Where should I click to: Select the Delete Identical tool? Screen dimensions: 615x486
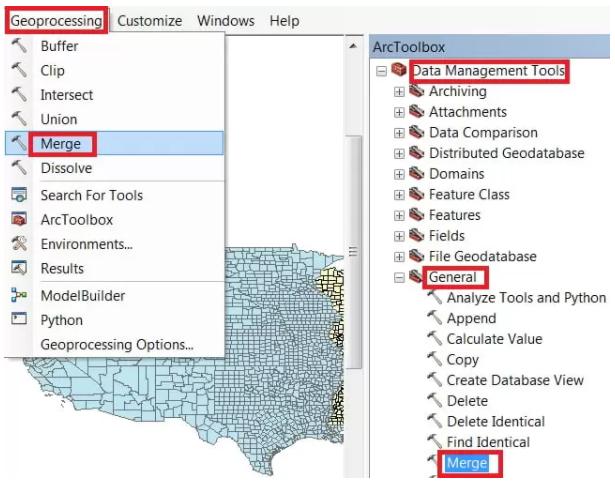click(496, 421)
